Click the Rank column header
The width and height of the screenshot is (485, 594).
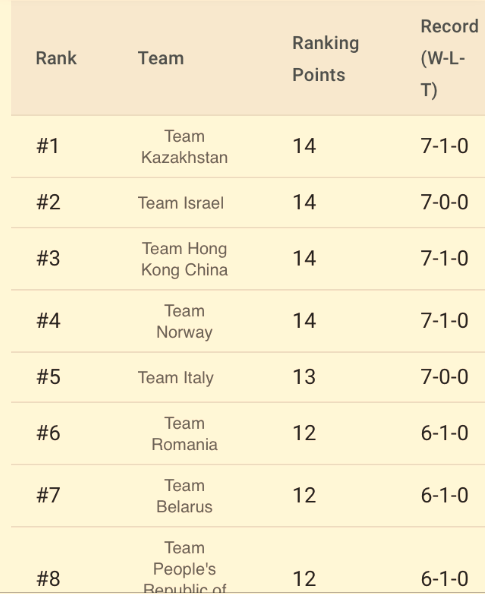coord(56,58)
